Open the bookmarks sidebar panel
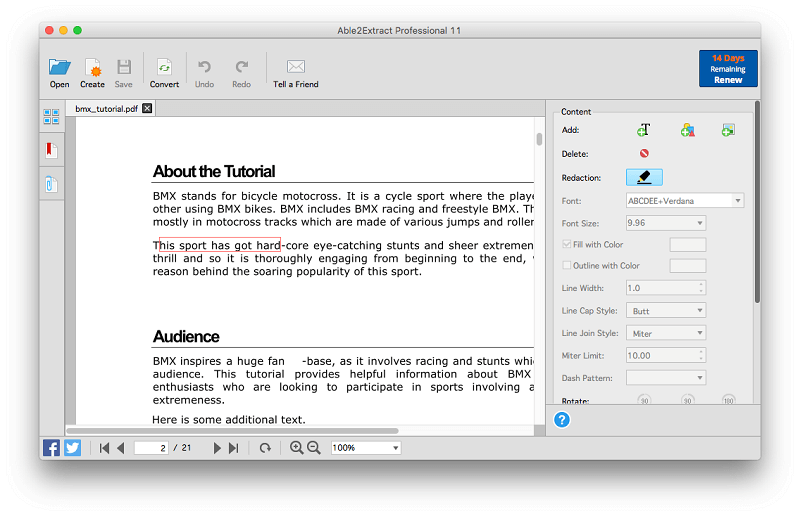800x516 pixels. [x=52, y=150]
